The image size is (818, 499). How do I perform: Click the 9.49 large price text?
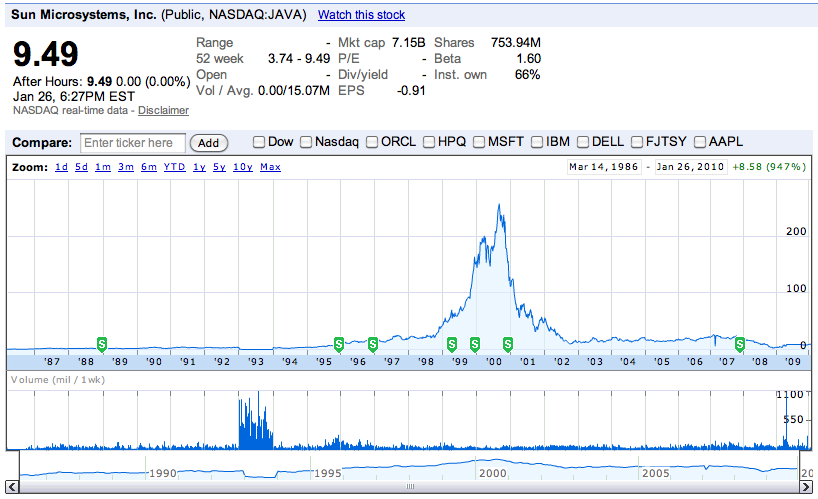click(46, 54)
